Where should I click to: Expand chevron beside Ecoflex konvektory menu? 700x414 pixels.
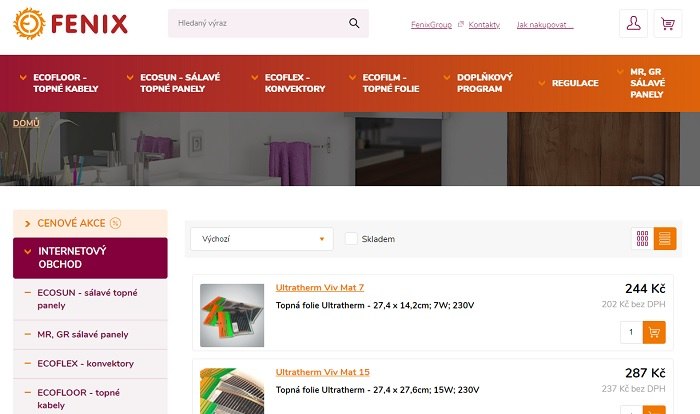click(x=254, y=78)
